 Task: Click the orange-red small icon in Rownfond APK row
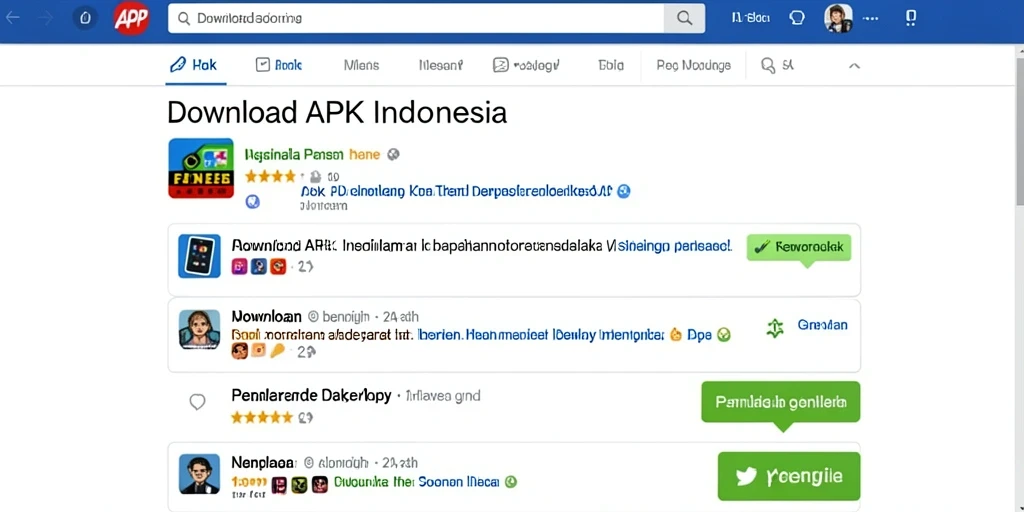click(x=278, y=266)
